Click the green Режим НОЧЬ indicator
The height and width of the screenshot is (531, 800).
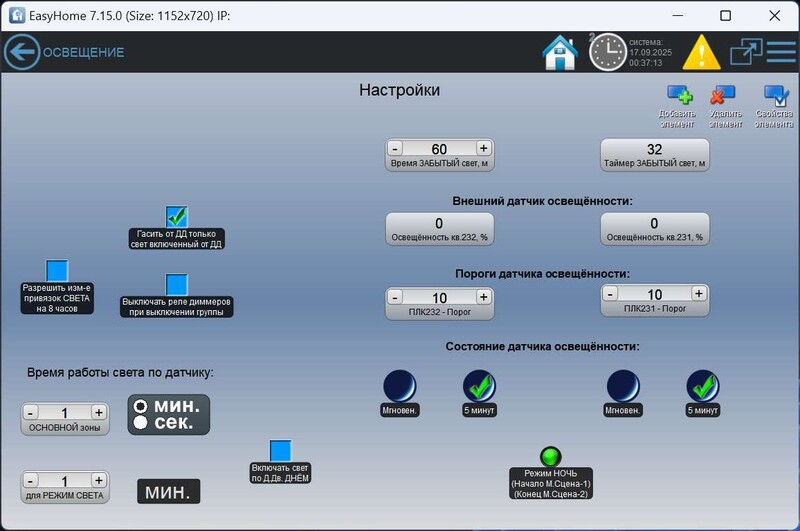[x=550, y=457]
